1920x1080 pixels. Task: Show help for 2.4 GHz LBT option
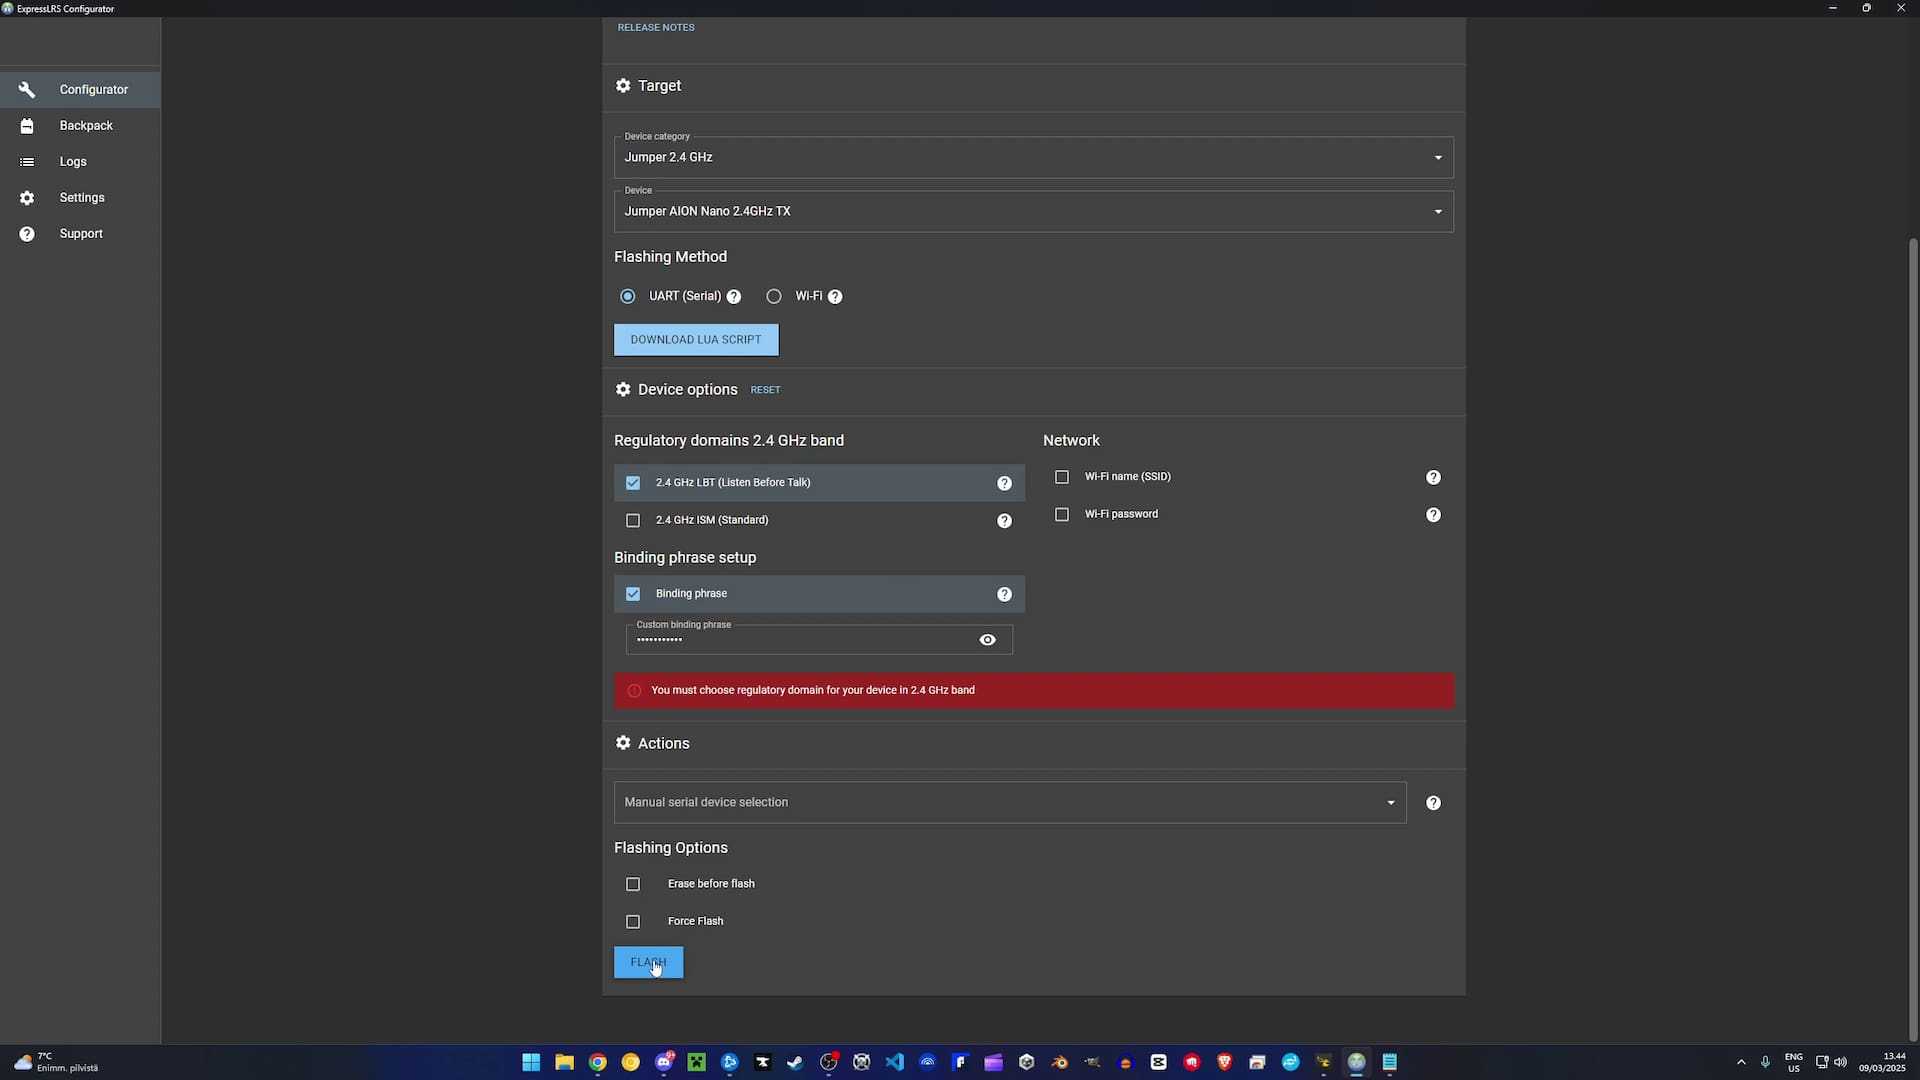pyautogui.click(x=1004, y=483)
